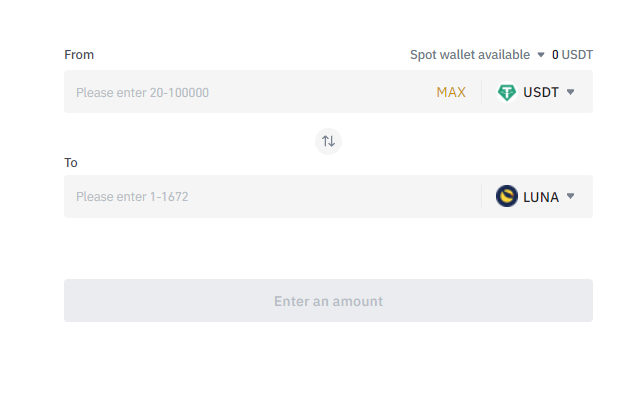This screenshot has height=402, width=642.
Task: Click the To label
Action: [x=71, y=163]
